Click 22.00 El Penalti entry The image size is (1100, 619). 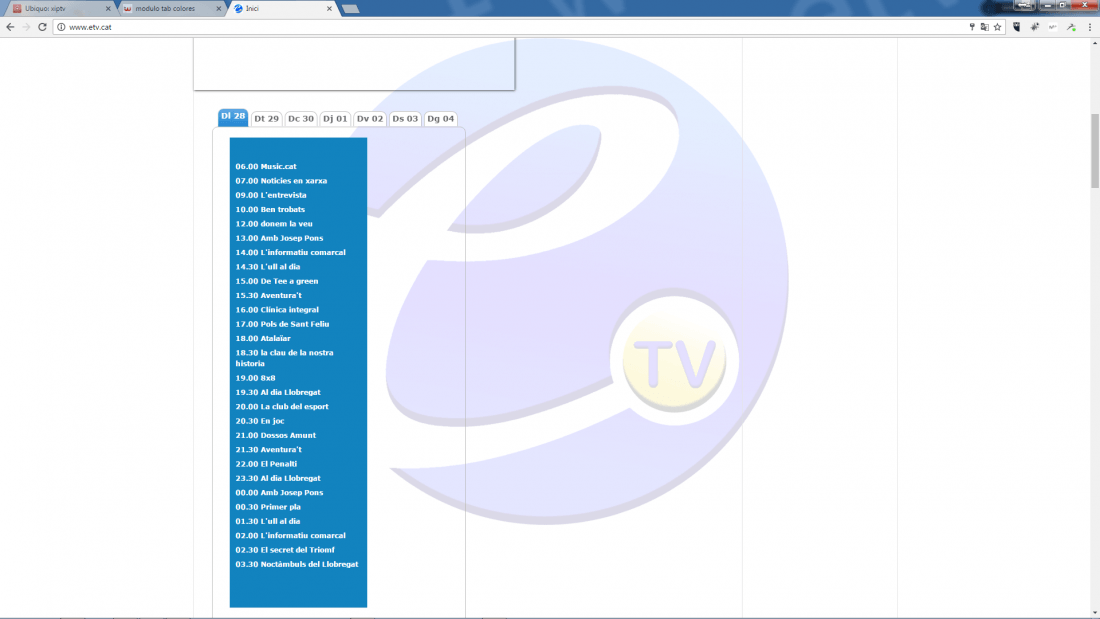click(266, 464)
